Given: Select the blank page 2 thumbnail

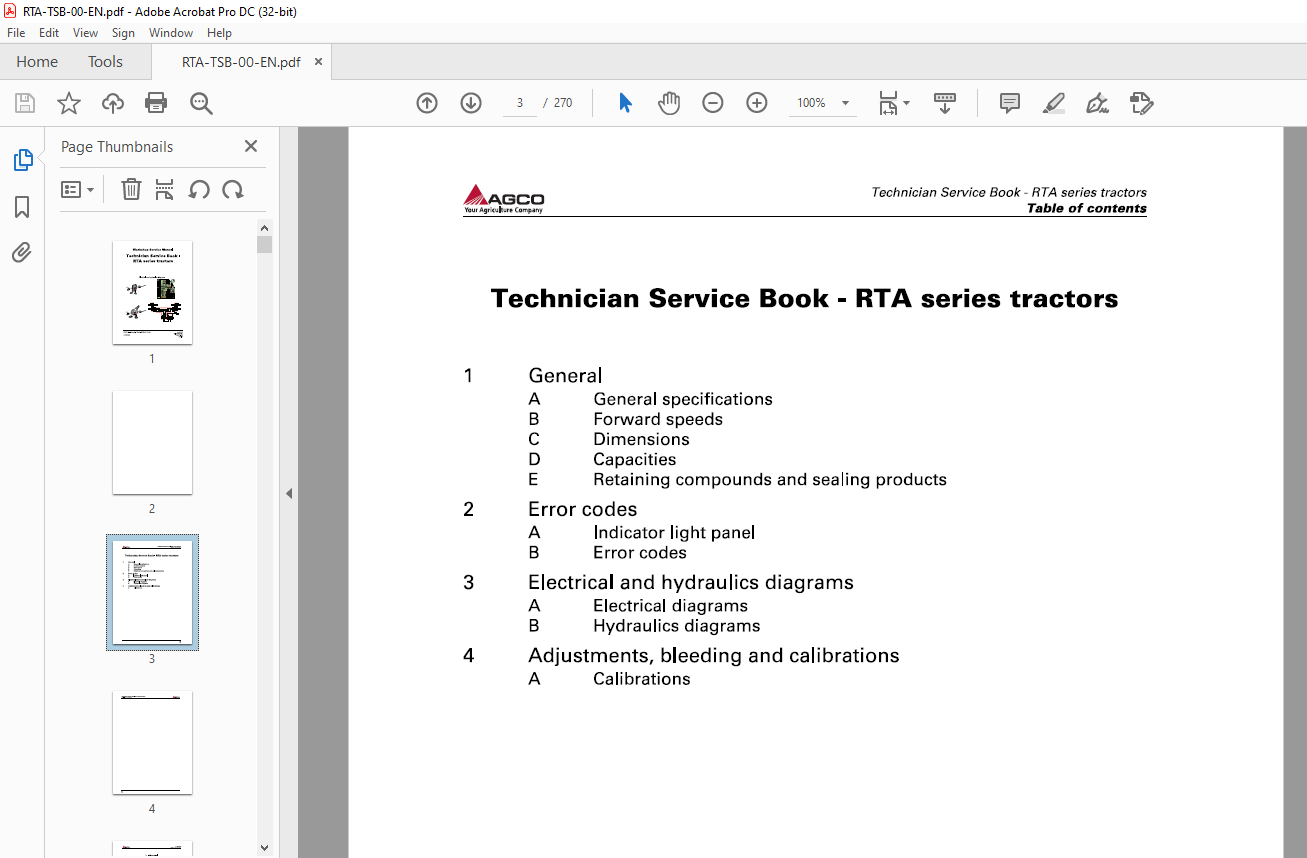Looking at the screenshot, I should tap(152, 442).
